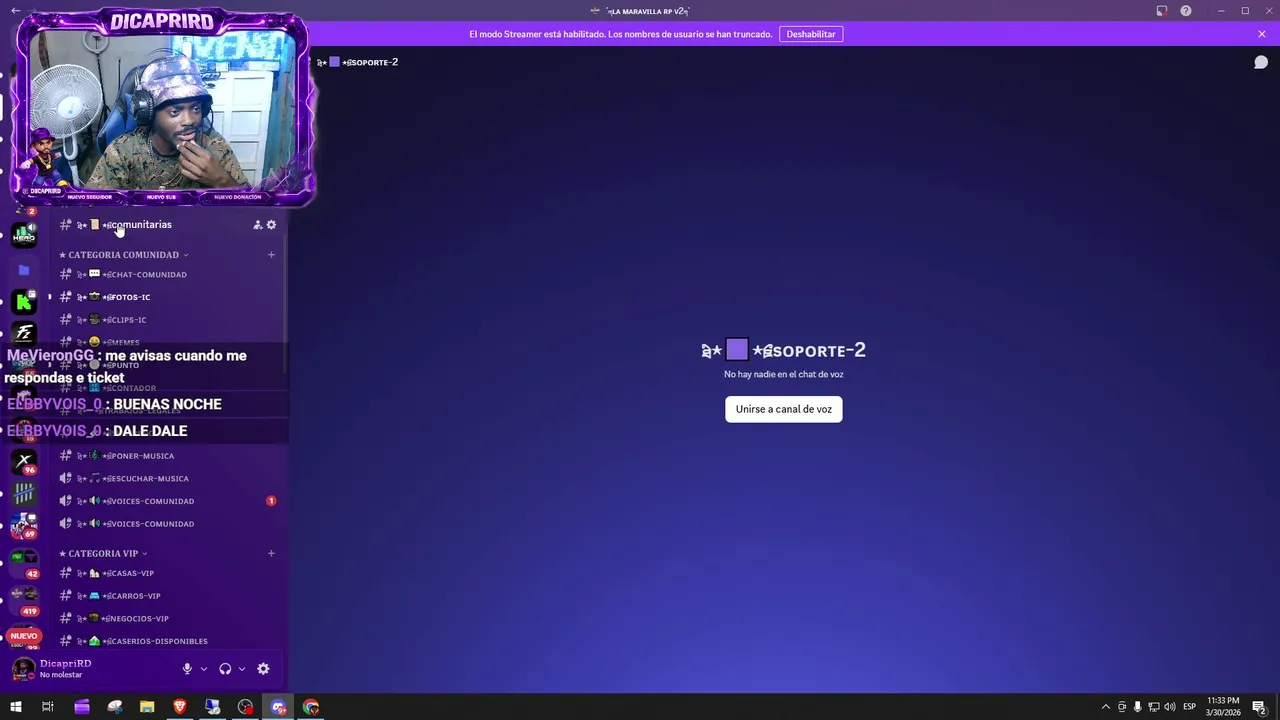Open File Explorer on taskbar
1280x720 pixels.
pyautogui.click(x=147, y=707)
